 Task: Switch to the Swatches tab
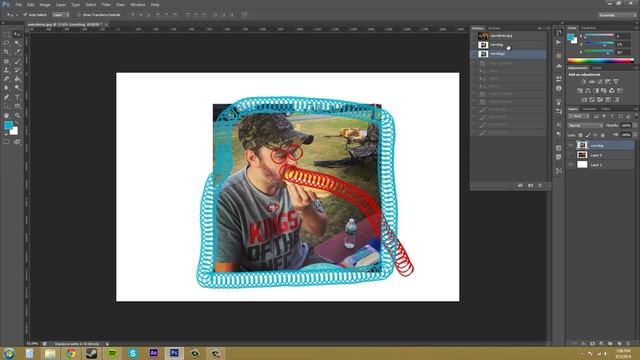click(588, 28)
